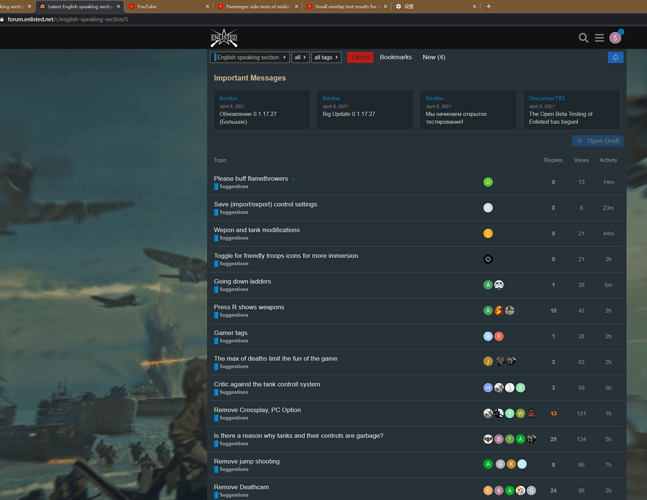Open Обновление 0.1.17.27 important message card
647x500 pixels.
pyautogui.click(x=262, y=110)
